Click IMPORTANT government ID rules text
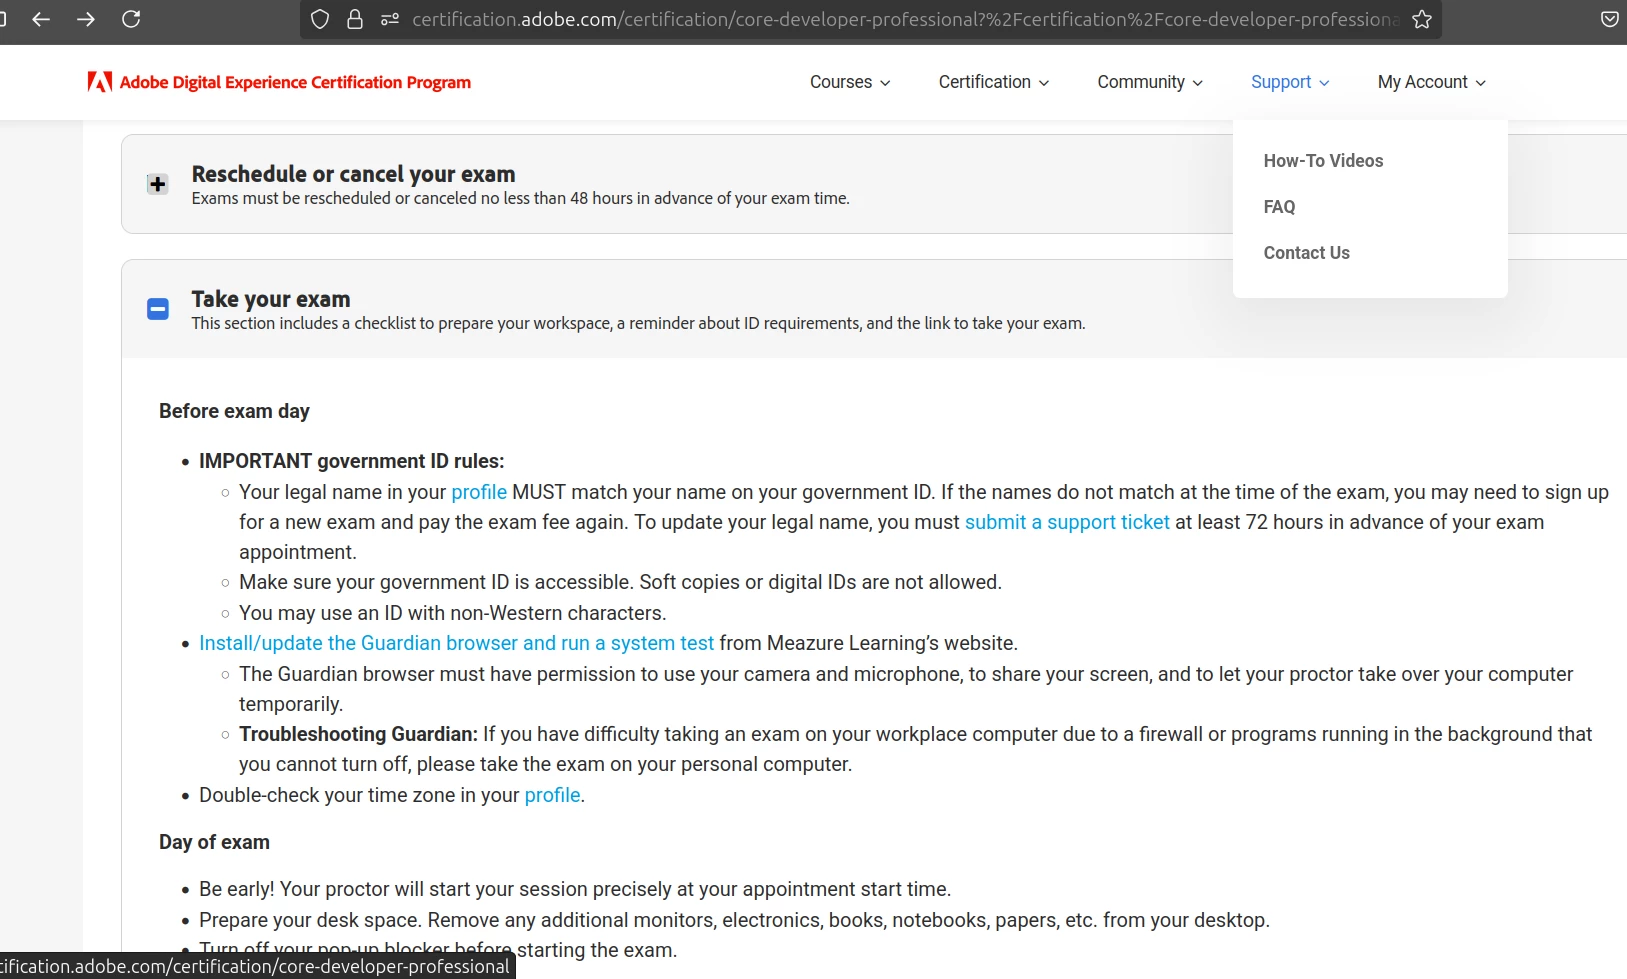 (351, 461)
